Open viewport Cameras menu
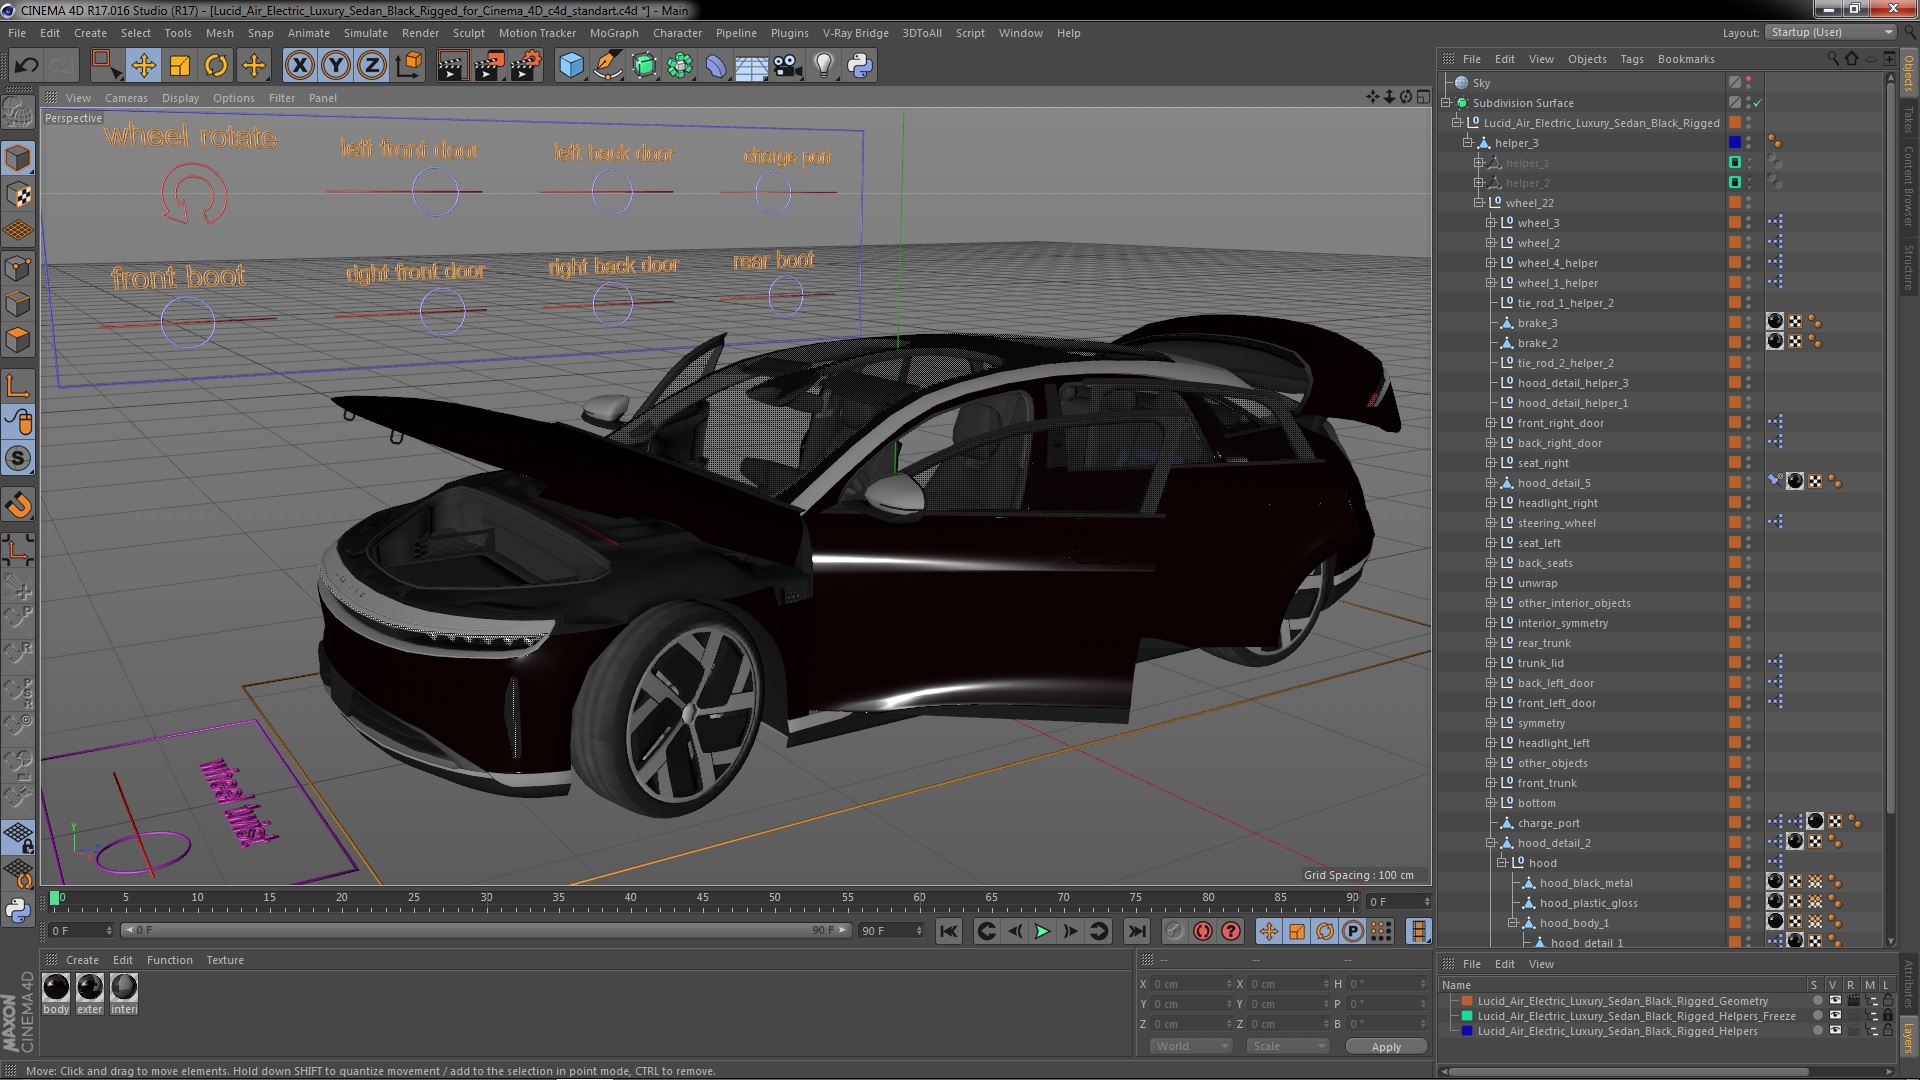Screen dimensions: 1920x1080 click(126, 98)
